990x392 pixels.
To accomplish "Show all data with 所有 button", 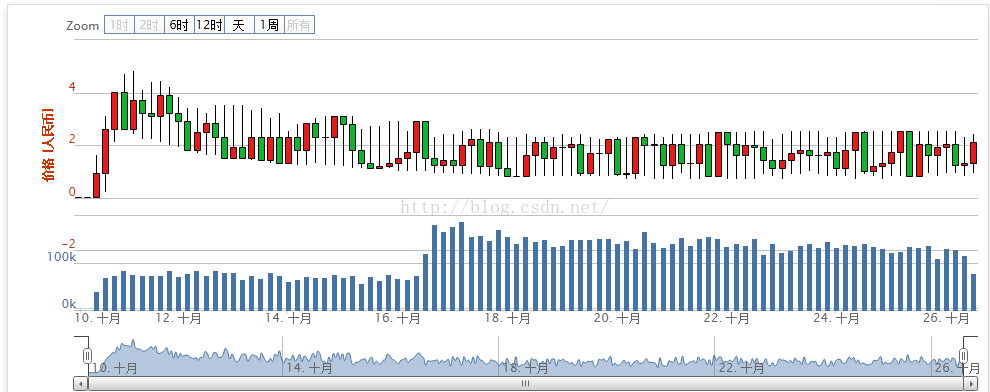I will tap(299, 25).
